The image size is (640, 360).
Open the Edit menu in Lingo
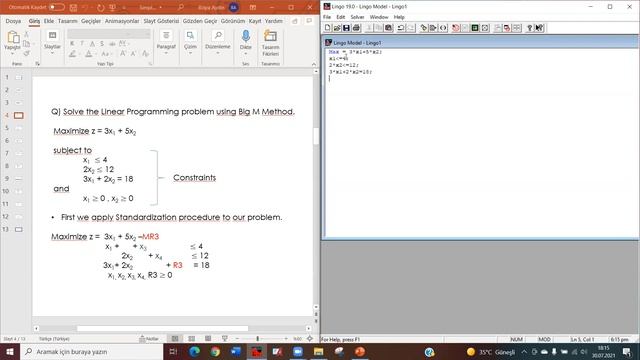340,17
